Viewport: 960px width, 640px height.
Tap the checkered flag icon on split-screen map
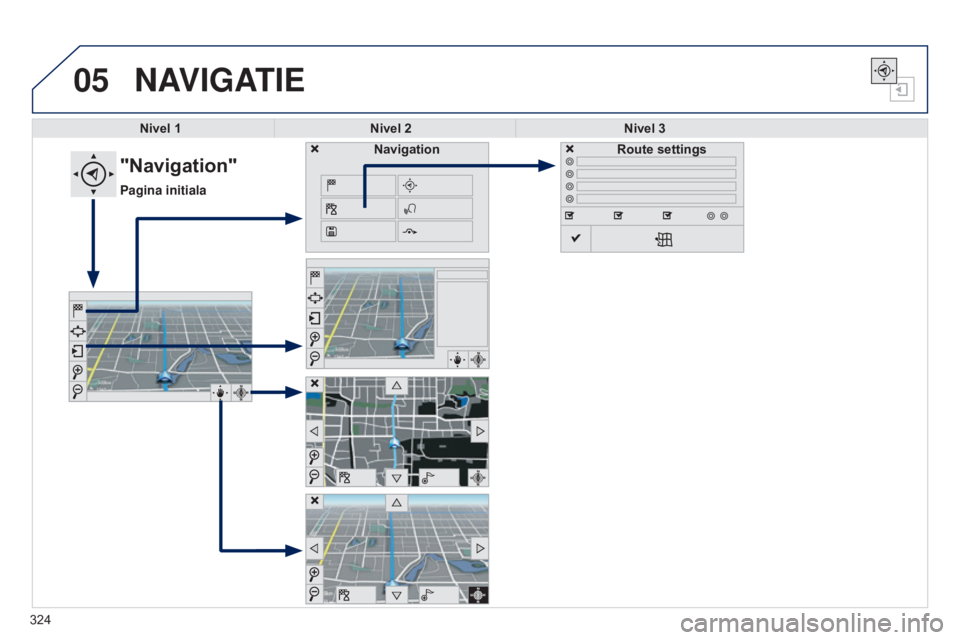click(315, 277)
